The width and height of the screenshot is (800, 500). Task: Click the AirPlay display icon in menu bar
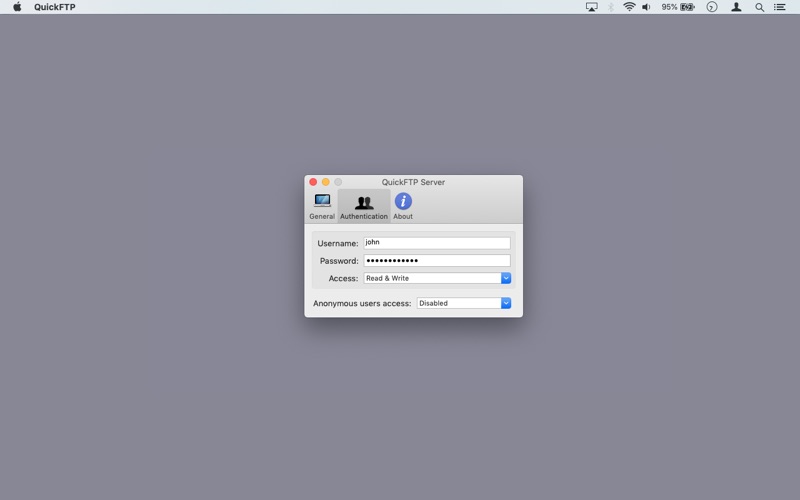click(x=591, y=7)
